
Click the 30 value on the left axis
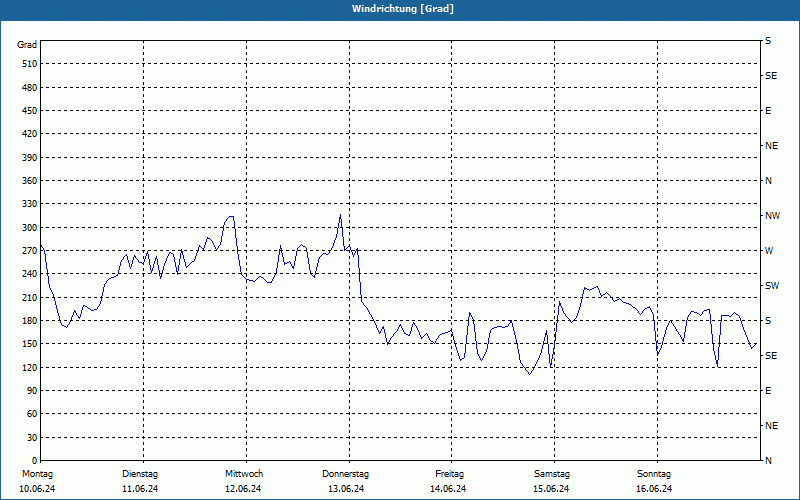(32, 437)
